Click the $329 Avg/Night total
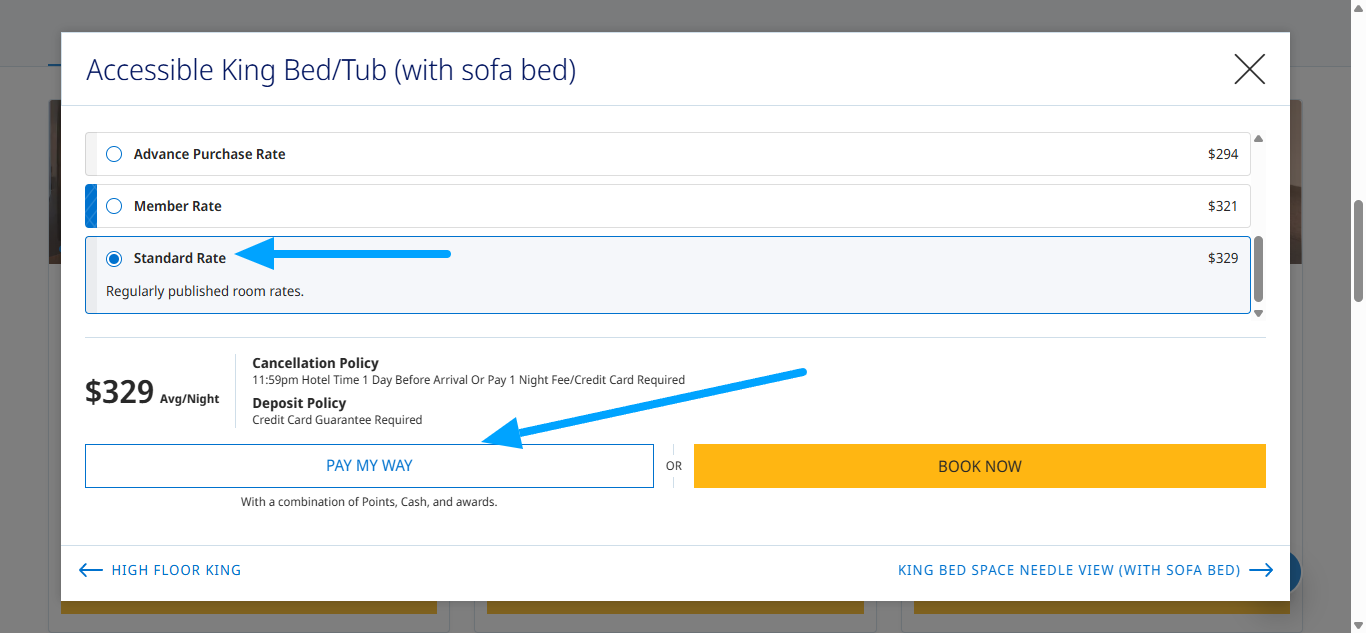 [x=152, y=392]
